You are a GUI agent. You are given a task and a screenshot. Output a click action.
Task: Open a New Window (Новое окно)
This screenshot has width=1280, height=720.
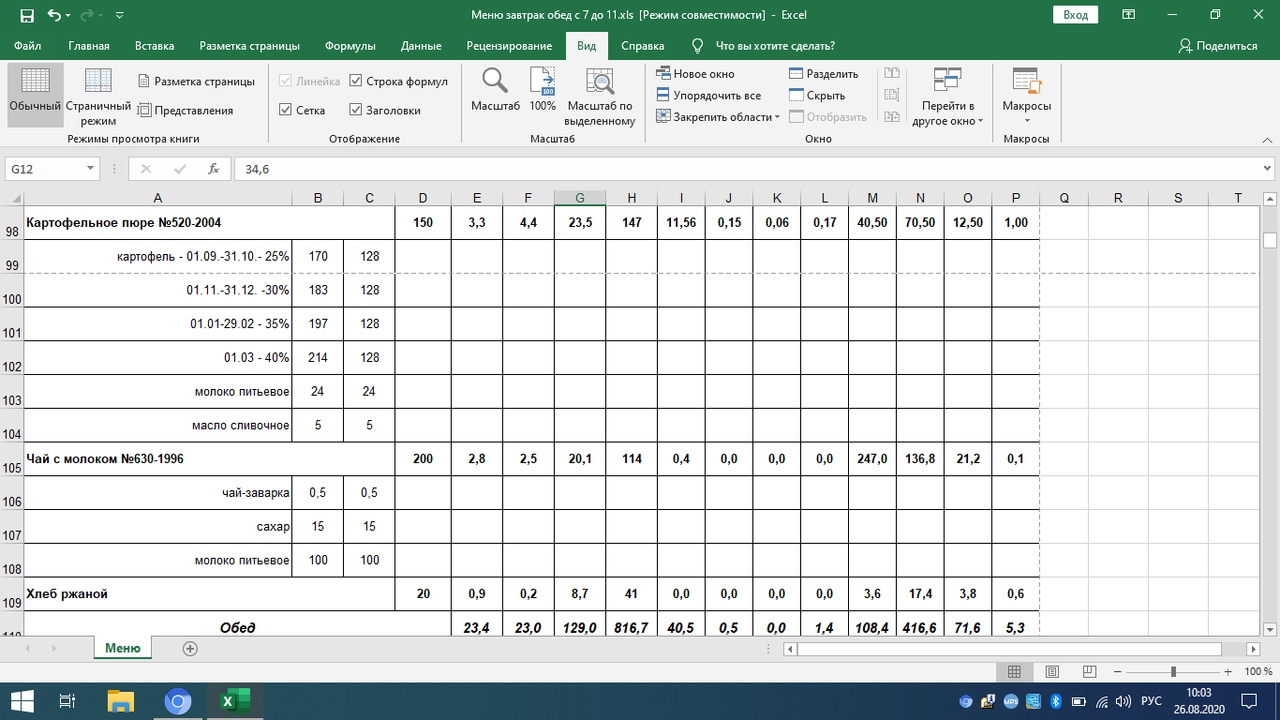(696, 74)
